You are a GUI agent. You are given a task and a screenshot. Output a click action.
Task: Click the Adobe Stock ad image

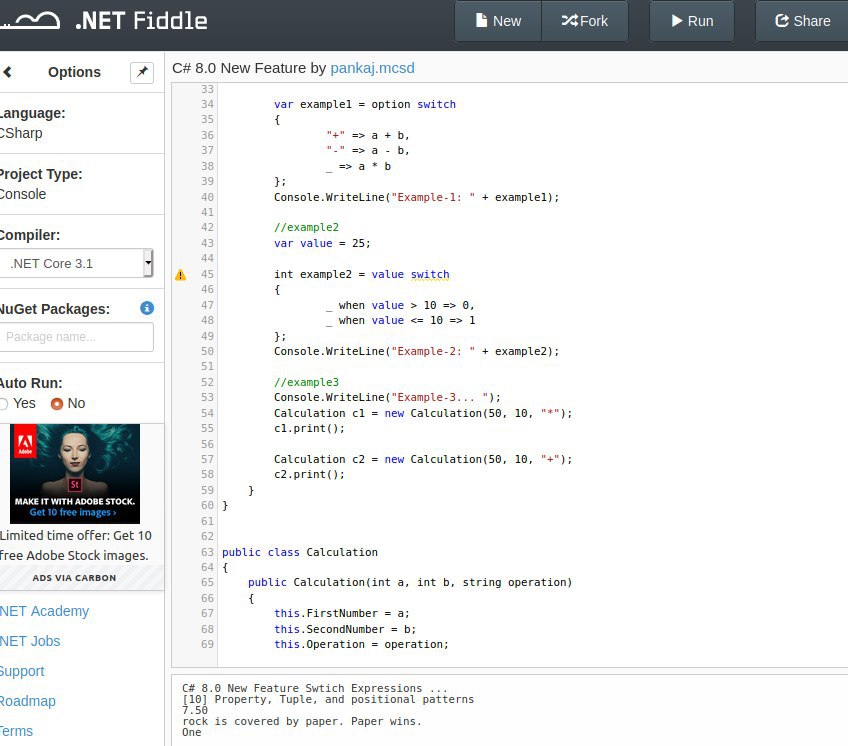click(75, 473)
